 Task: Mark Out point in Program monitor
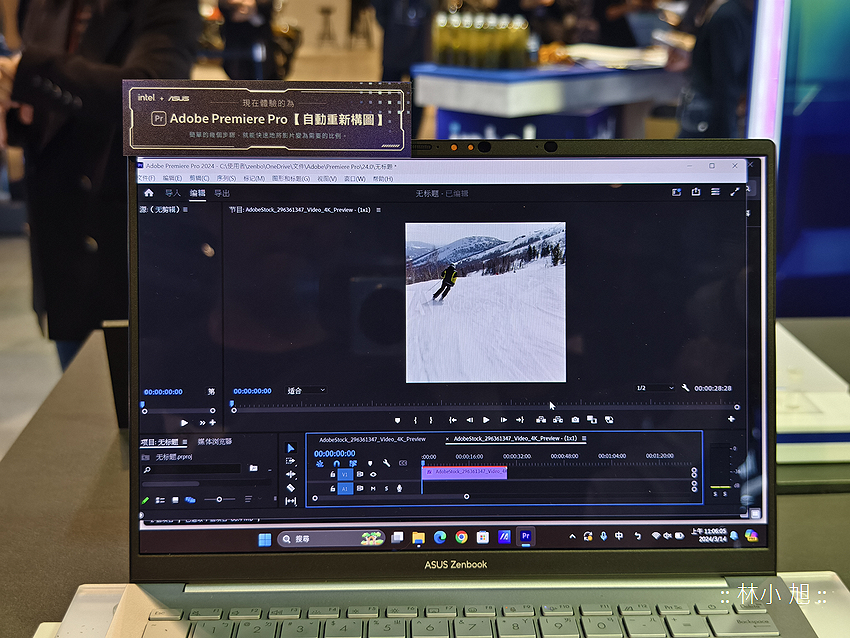[431, 420]
